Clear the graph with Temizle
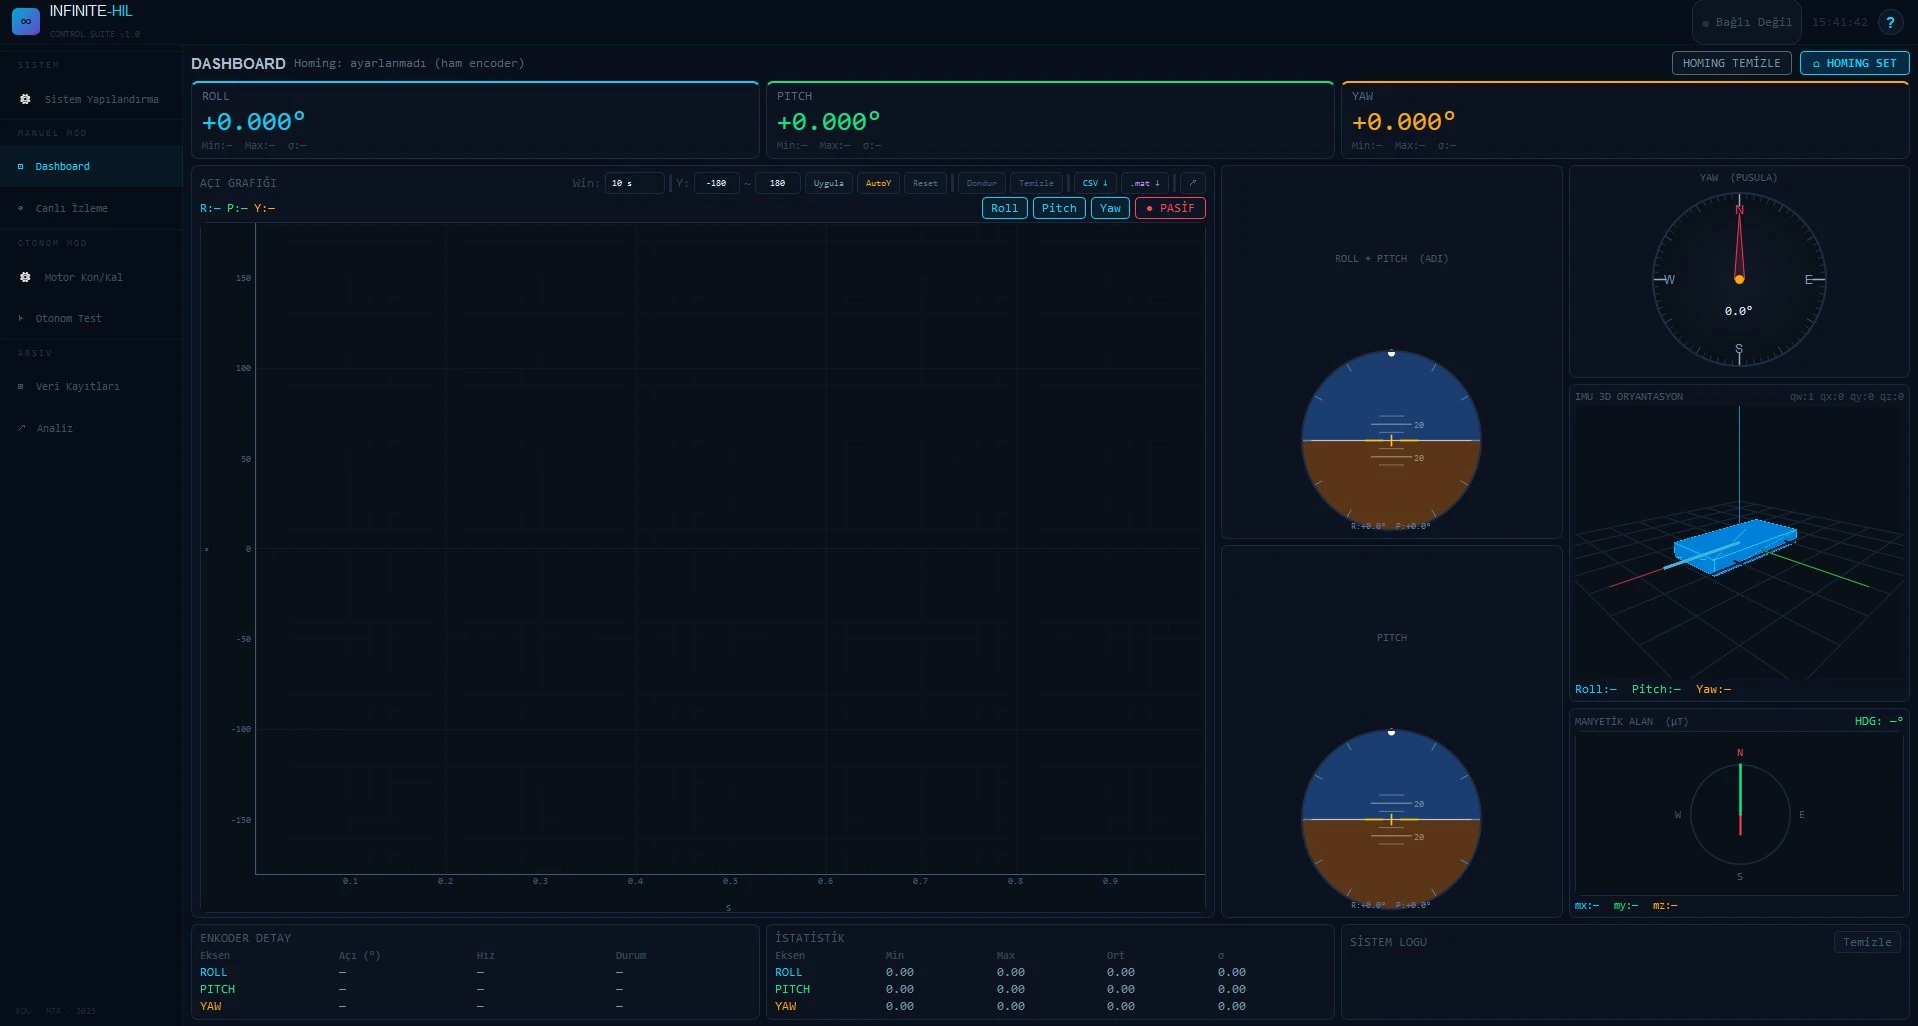Screen dimensions: 1918x1026 [1036, 183]
